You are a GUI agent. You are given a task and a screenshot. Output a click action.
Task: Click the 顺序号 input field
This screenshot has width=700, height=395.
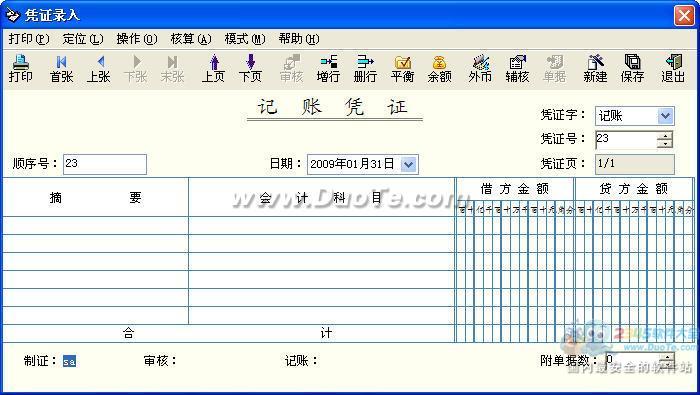105,164
